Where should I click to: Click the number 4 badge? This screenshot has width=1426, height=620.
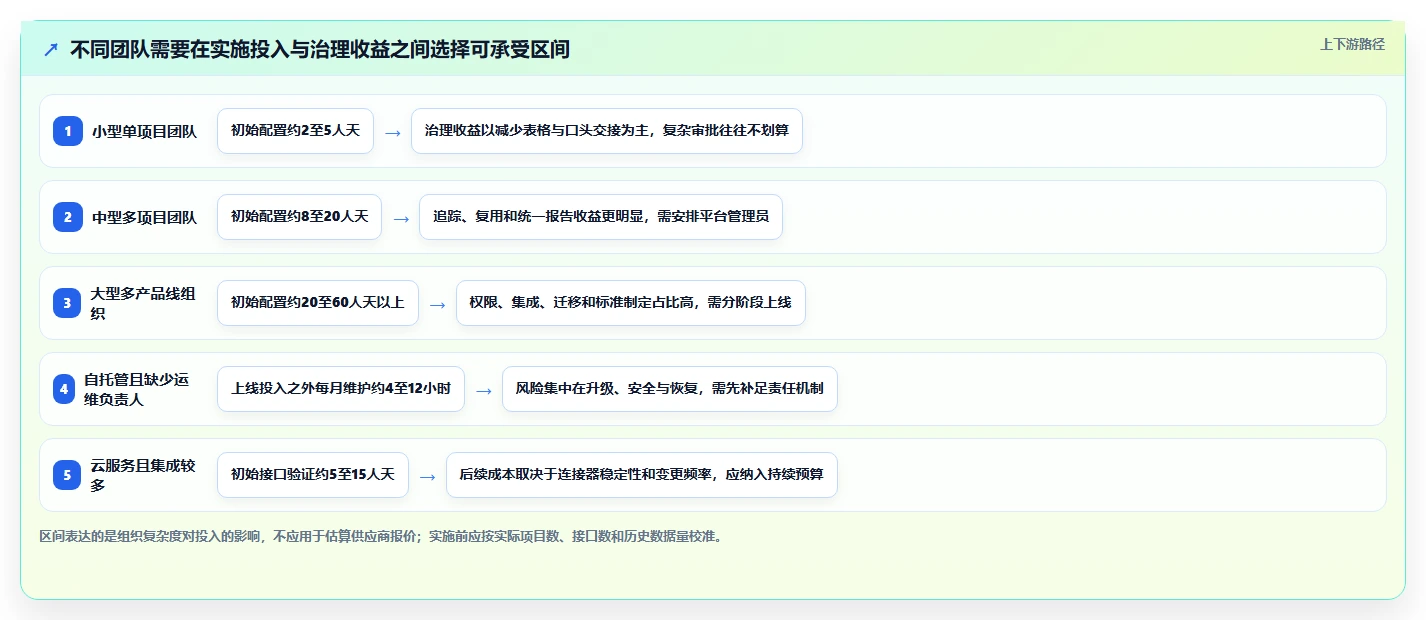pos(64,389)
